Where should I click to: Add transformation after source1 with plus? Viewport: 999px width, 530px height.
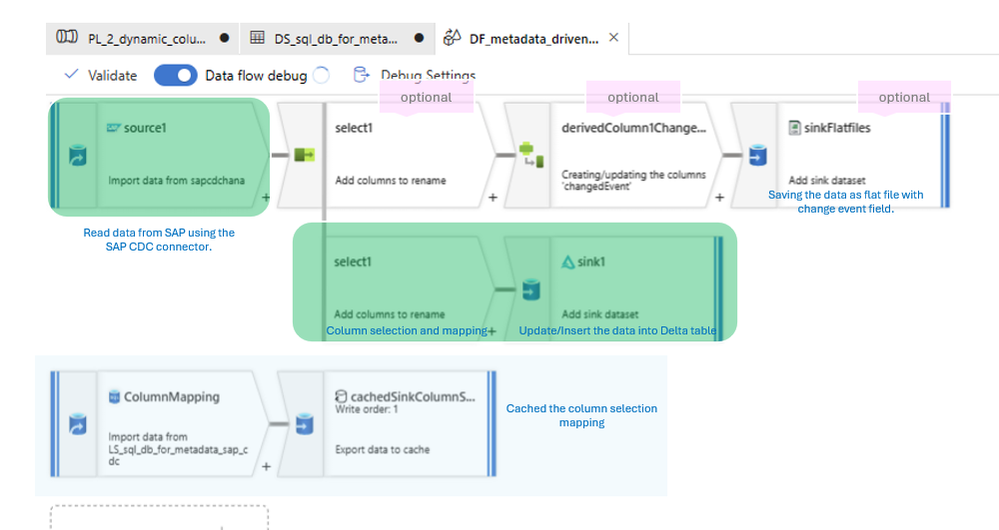266,197
